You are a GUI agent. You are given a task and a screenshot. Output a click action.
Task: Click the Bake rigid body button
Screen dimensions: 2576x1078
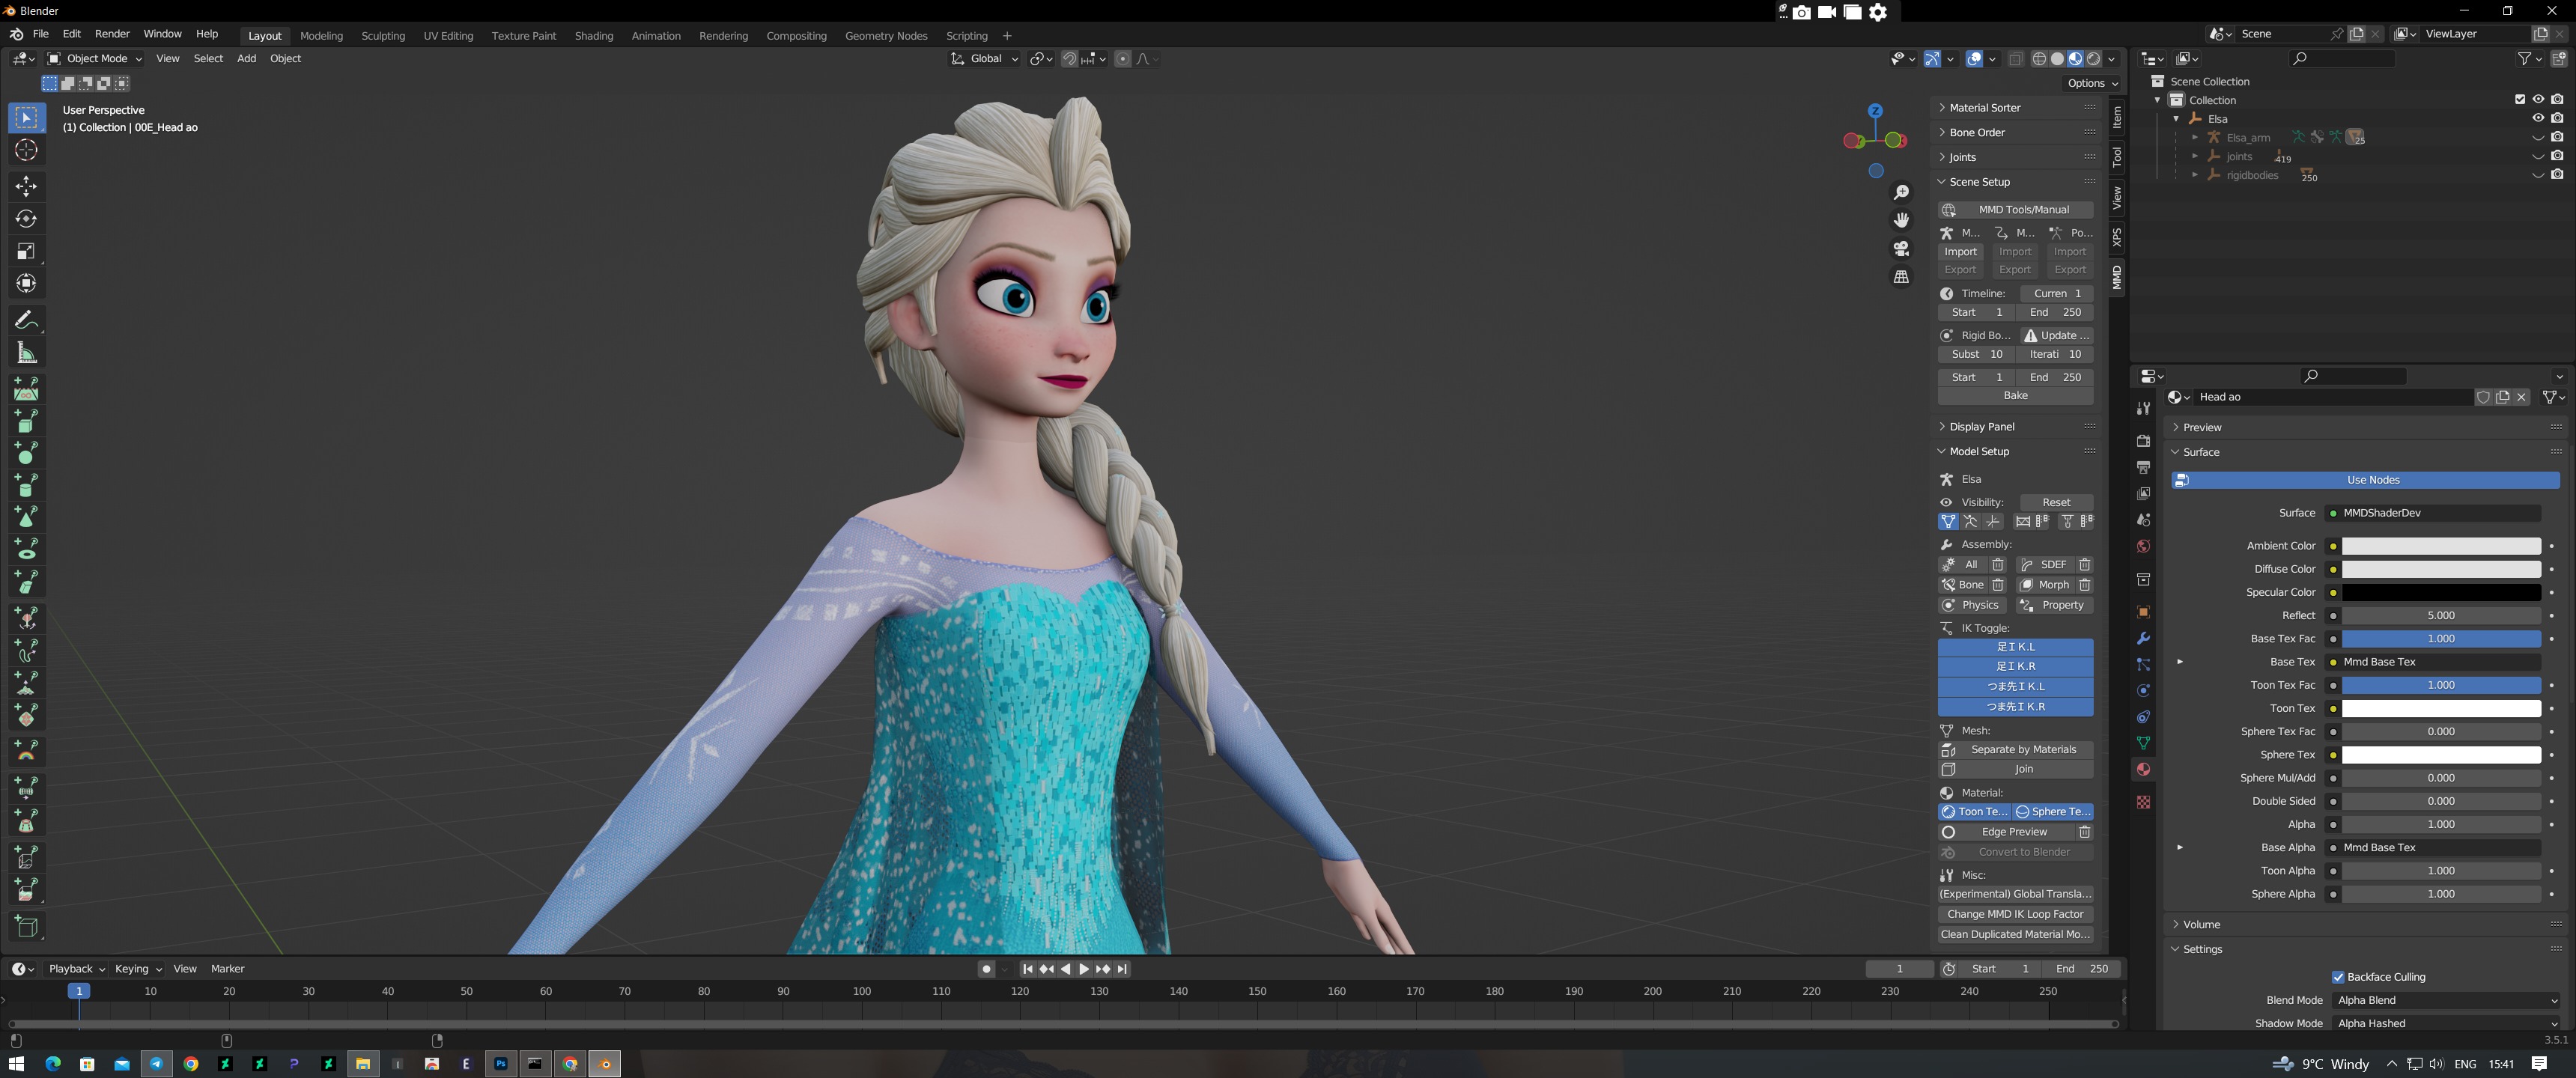click(2015, 396)
